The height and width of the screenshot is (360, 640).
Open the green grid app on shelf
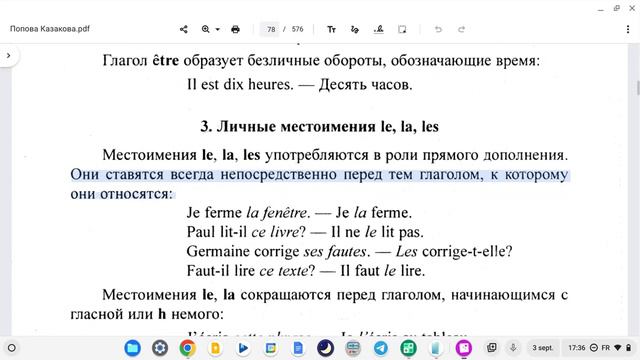(408, 348)
